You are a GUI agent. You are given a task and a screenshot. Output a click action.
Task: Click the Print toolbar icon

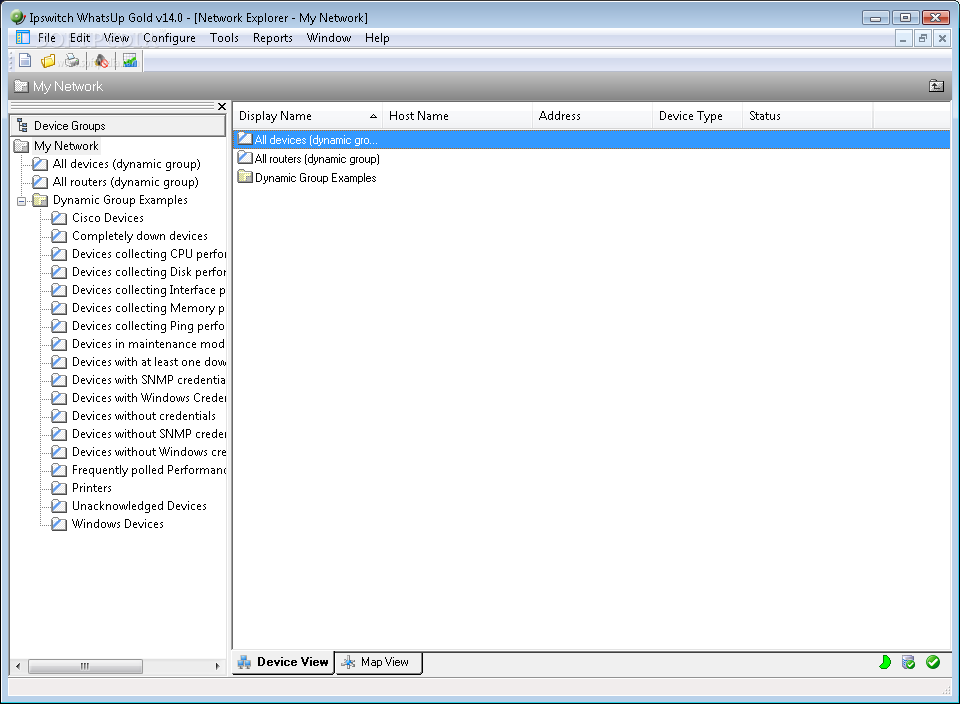(72, 61)
